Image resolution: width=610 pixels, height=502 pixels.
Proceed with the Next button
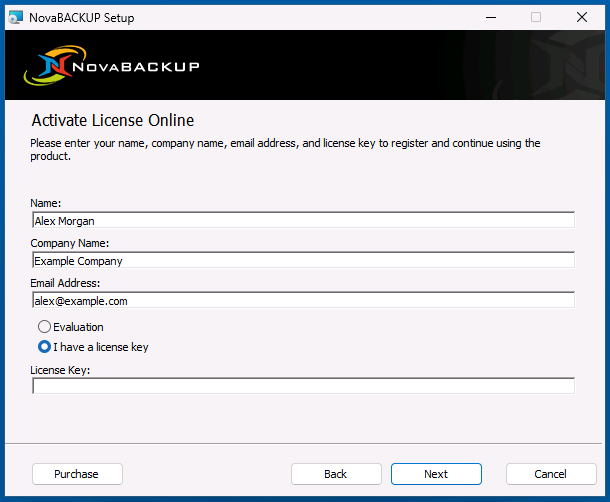pos(436,474)
